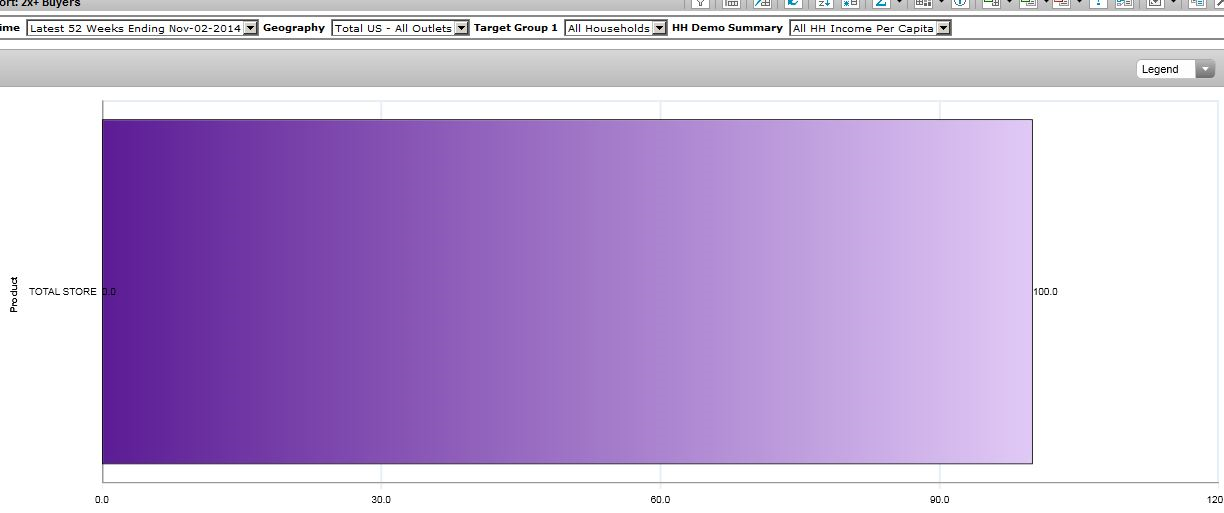Screen dimensions: 1224x513
Task: Open the Geography dropdown showing Total US
Action: [461, 28]
